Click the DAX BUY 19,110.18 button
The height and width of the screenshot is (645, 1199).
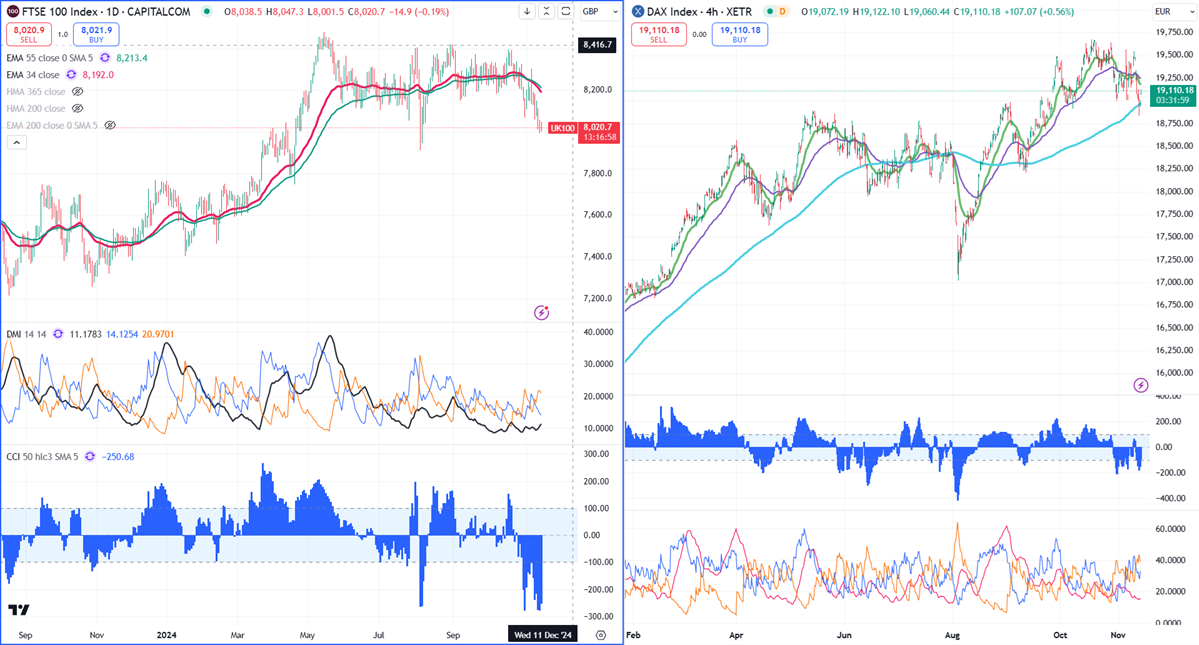[740, 34]
